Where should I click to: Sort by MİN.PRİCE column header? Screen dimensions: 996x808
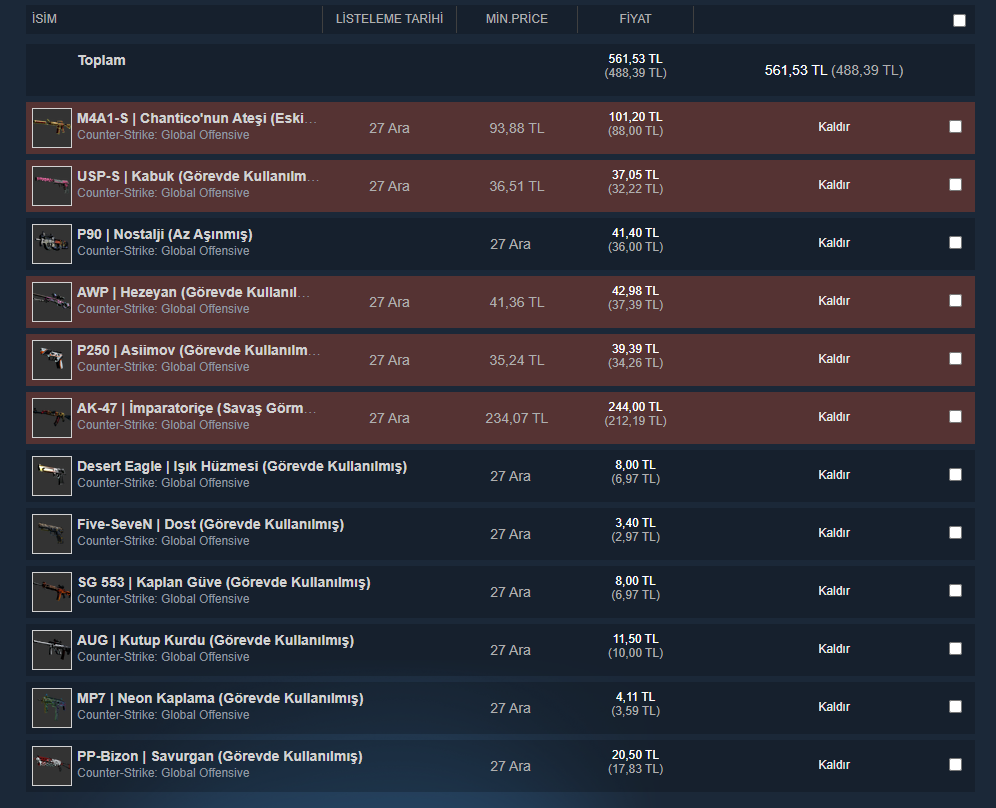pyautogui.click(x=516, y=19)
